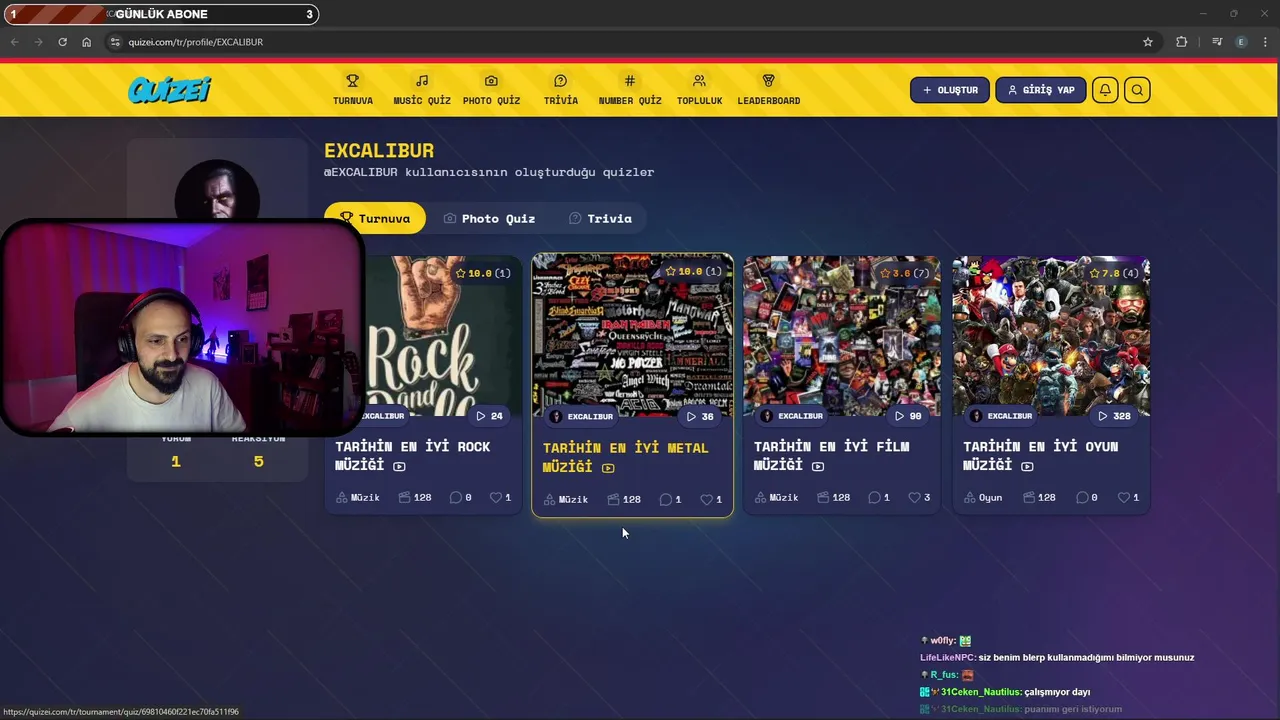Open Tarihin En İyi Metal Müziği title

[625, 456]
